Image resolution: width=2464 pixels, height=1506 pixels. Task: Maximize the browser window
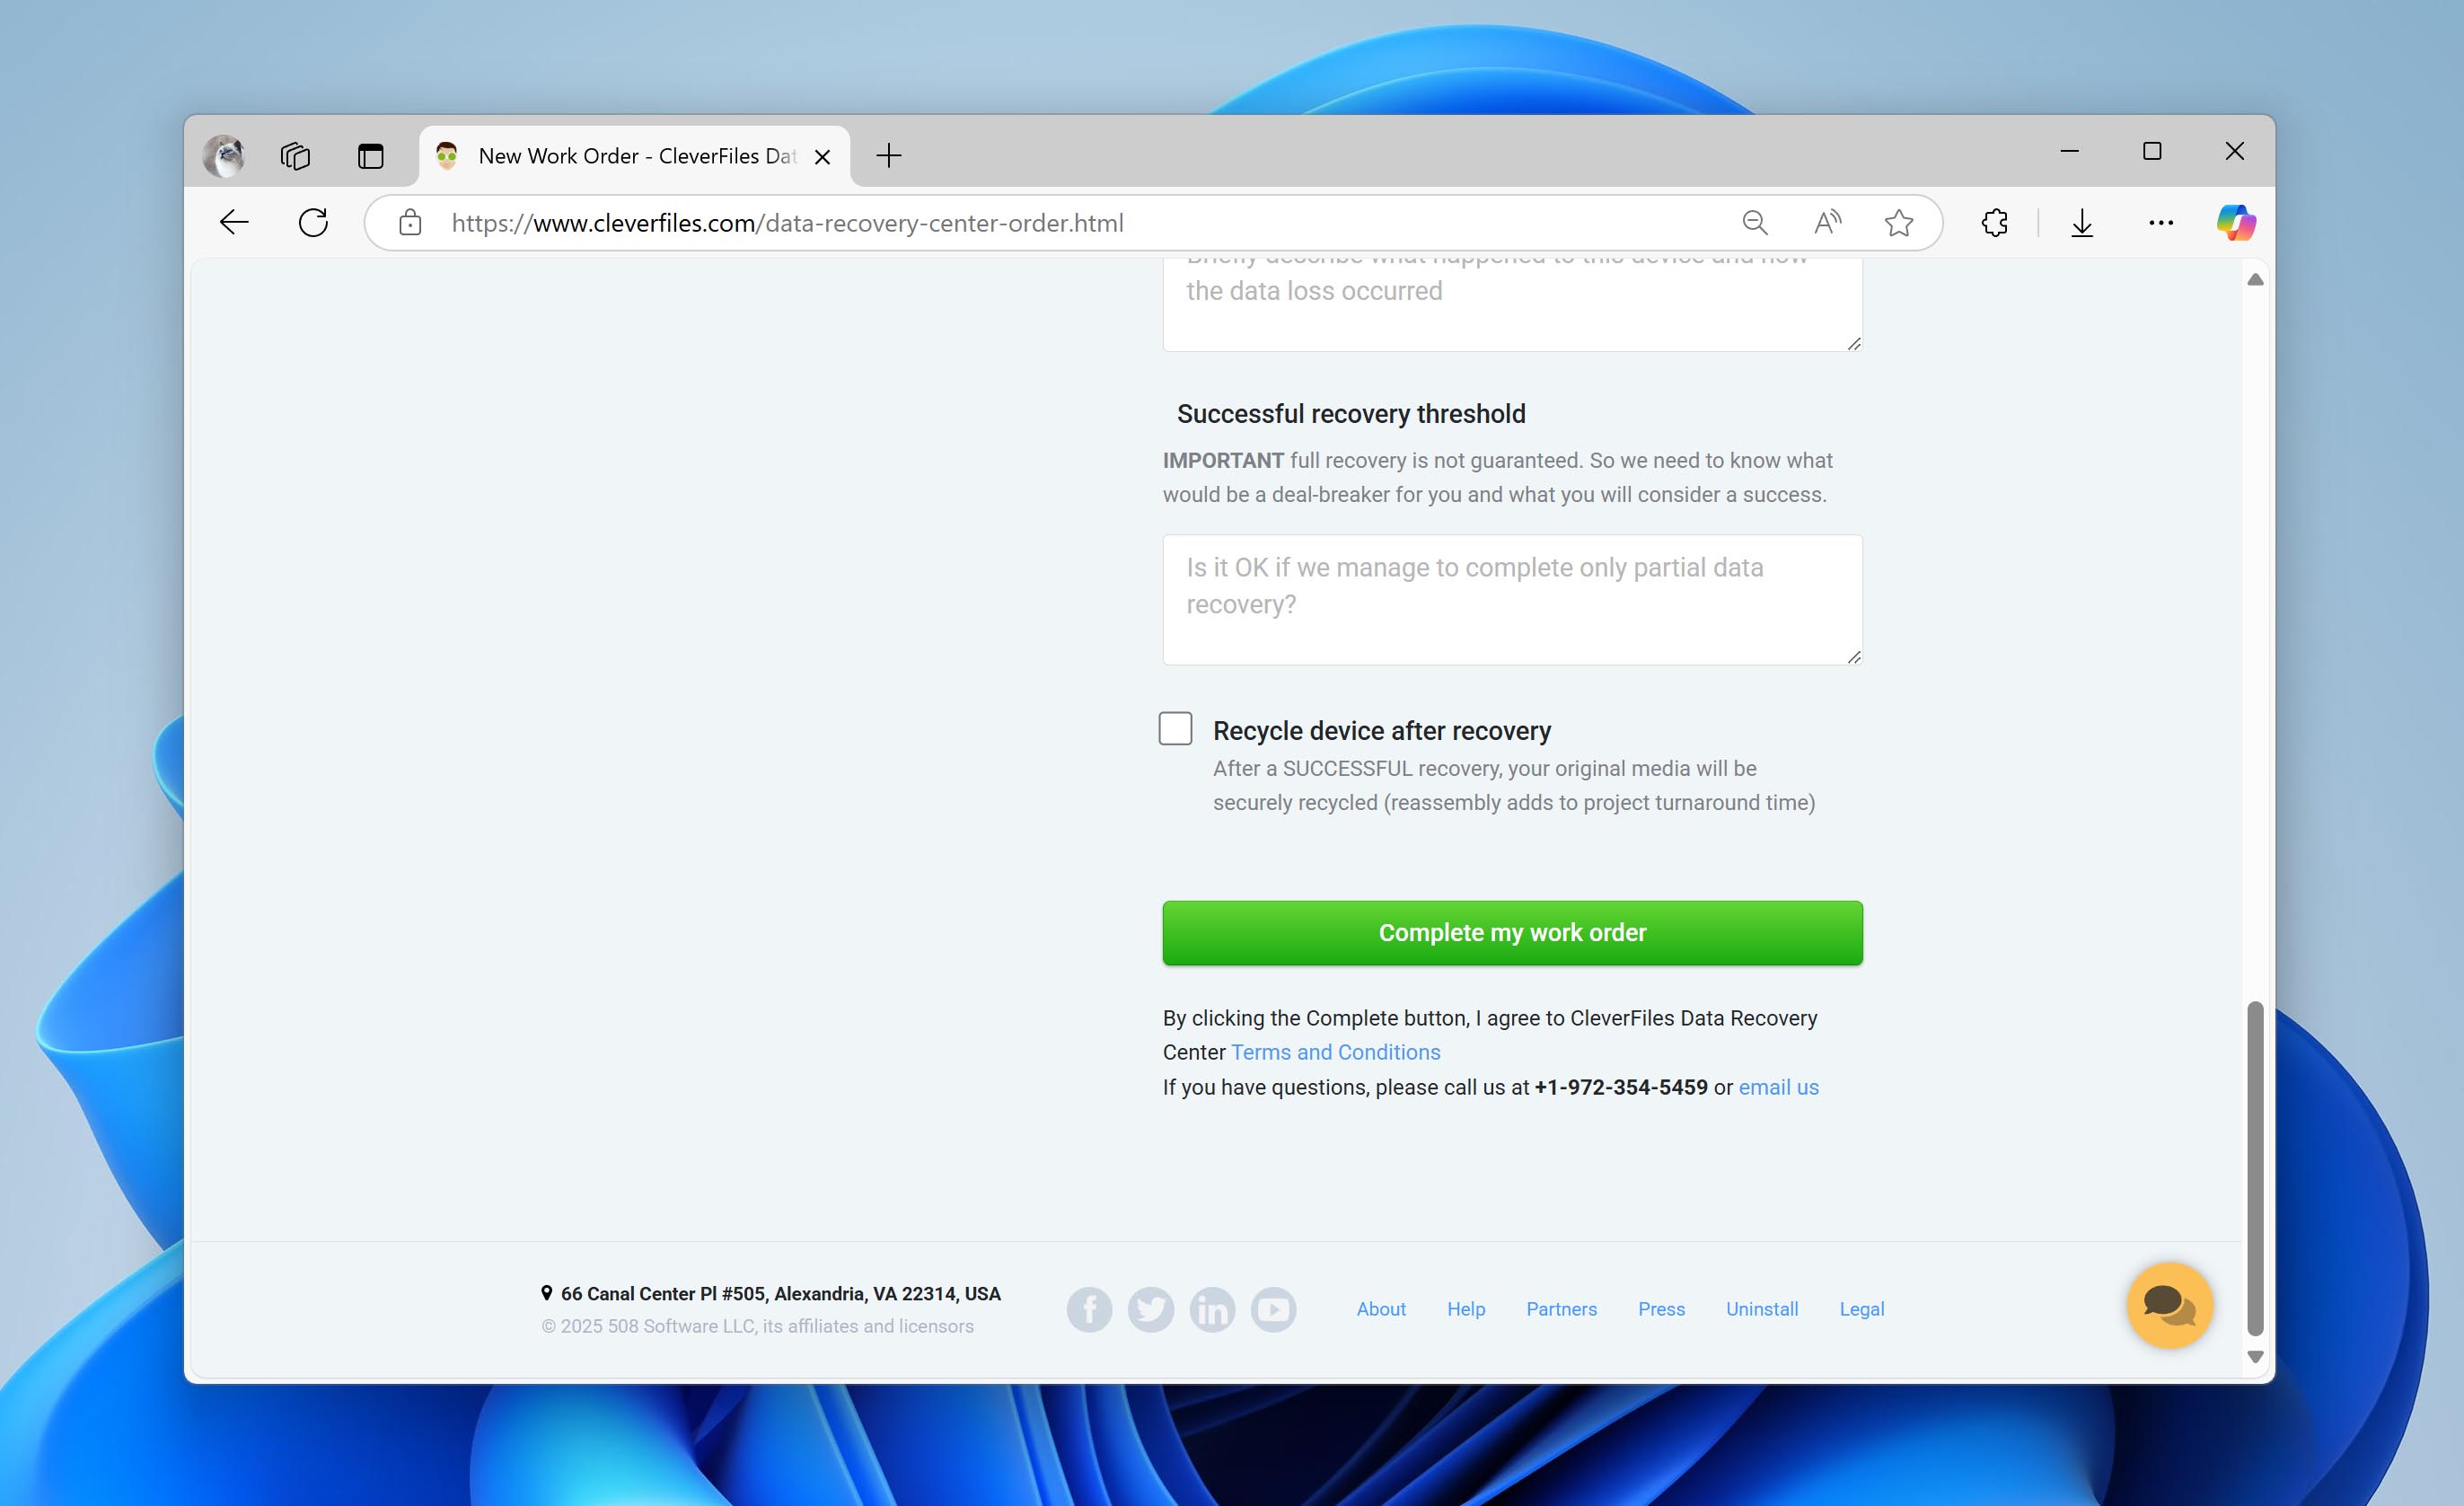pos(2152,151)
